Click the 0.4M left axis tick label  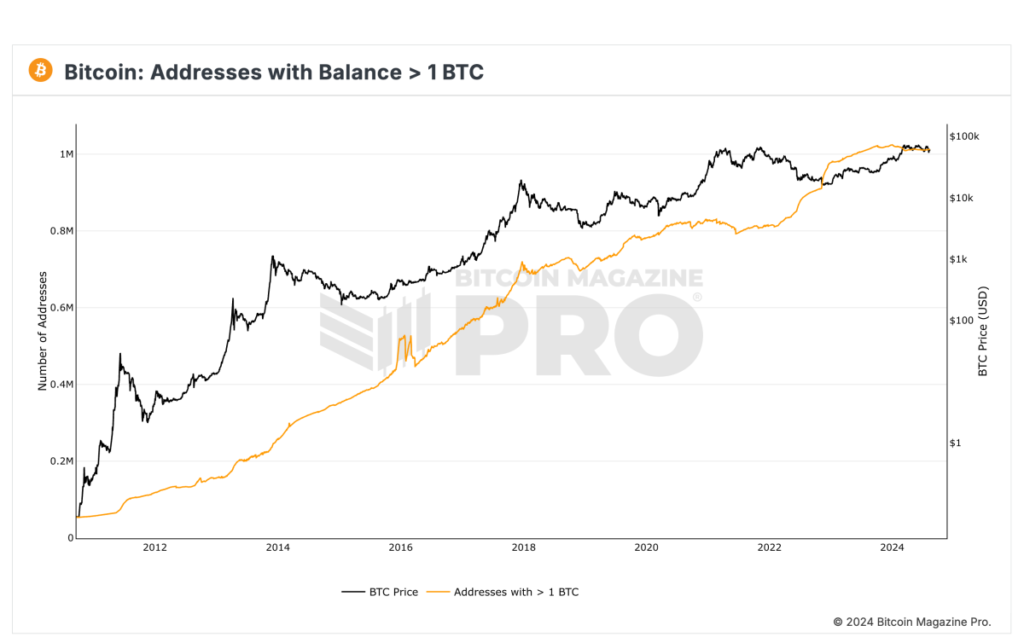point(60,385)
